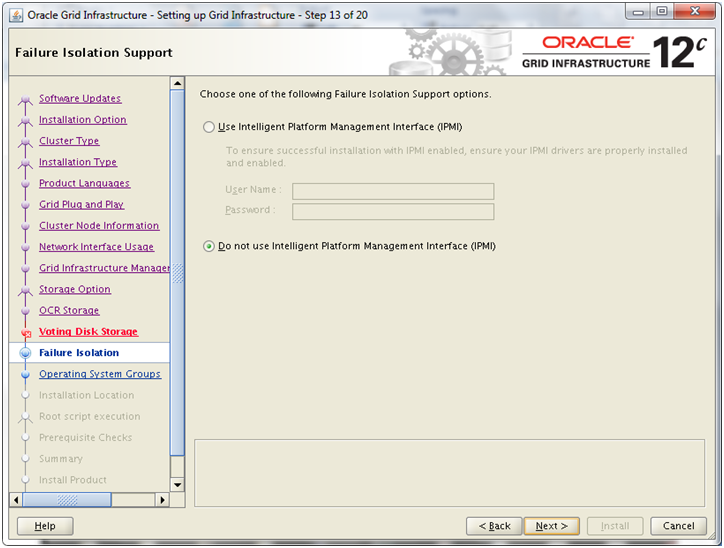The image size is (724, 548).
Task: Jump to Cluster Type step
Action: (69, 141)
